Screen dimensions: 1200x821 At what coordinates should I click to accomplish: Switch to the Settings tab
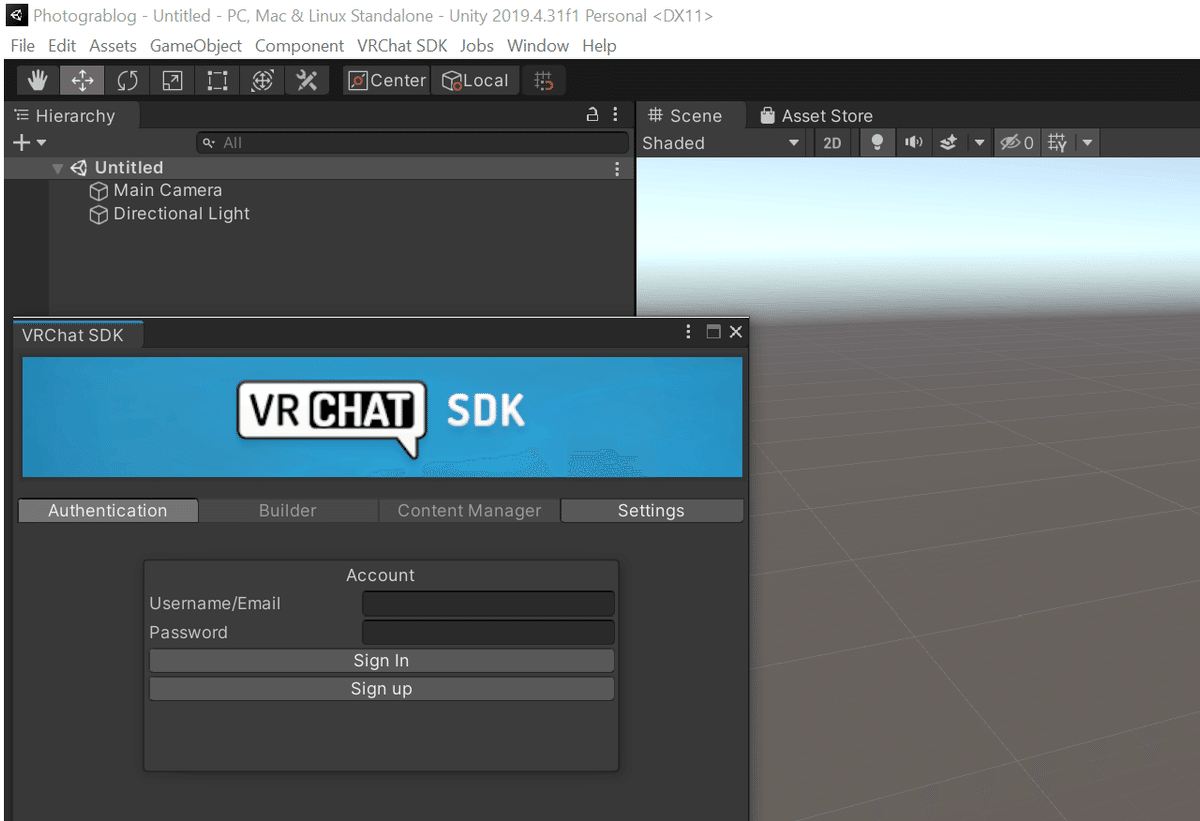(x=651, y=511)
